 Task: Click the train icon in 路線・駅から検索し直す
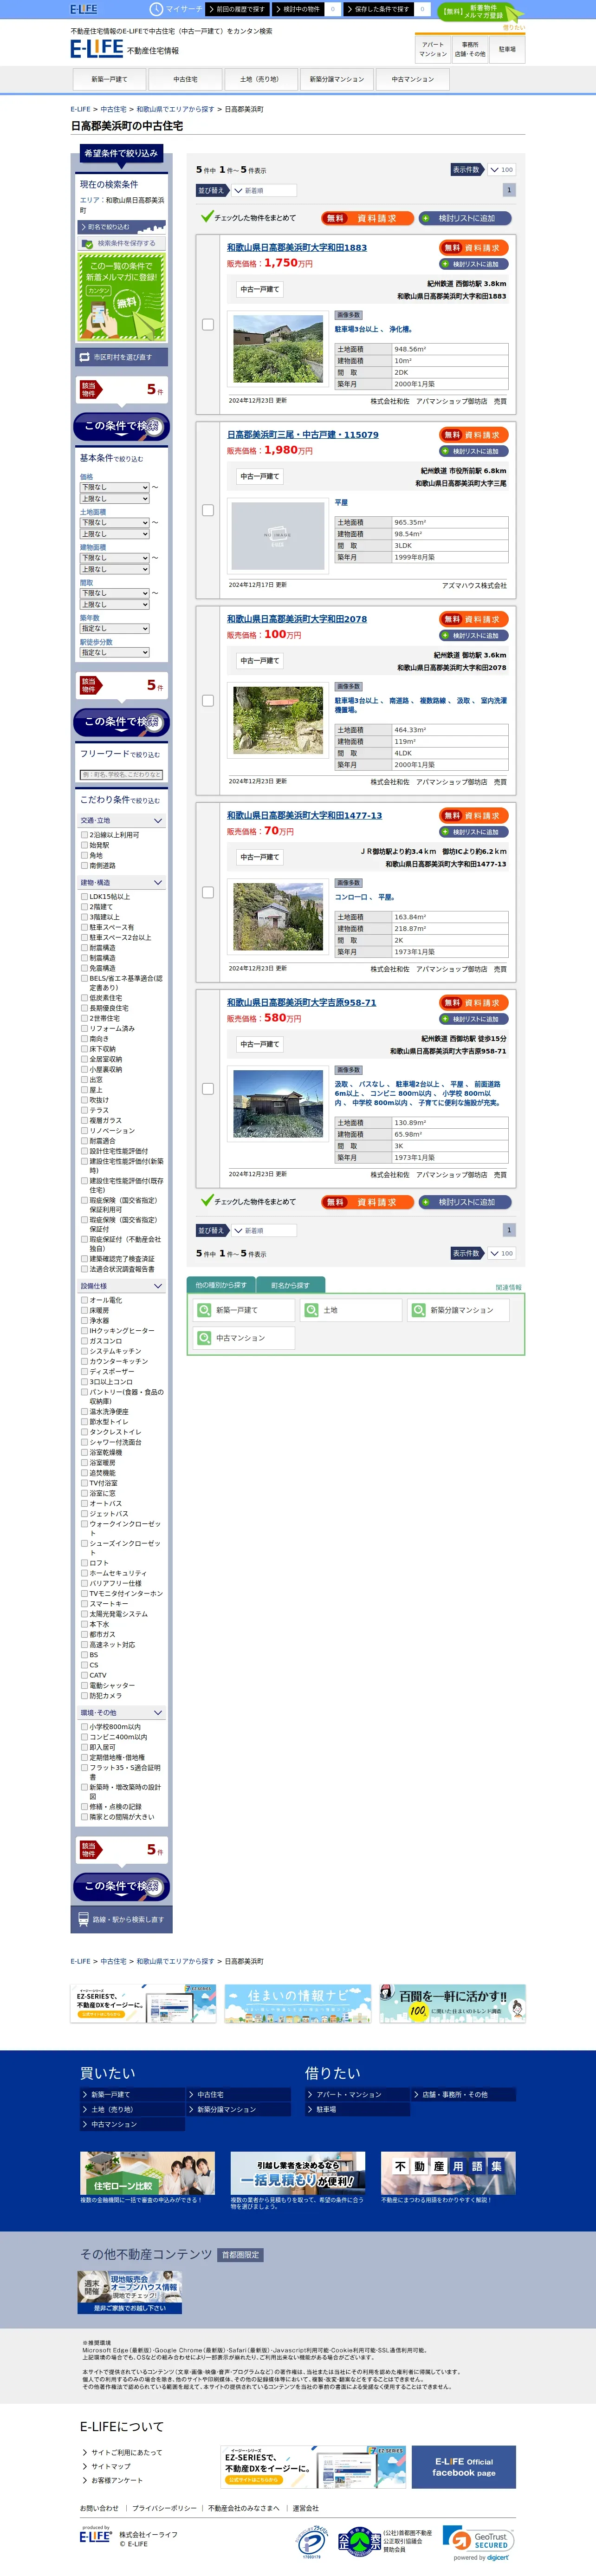coord(84,1919)
